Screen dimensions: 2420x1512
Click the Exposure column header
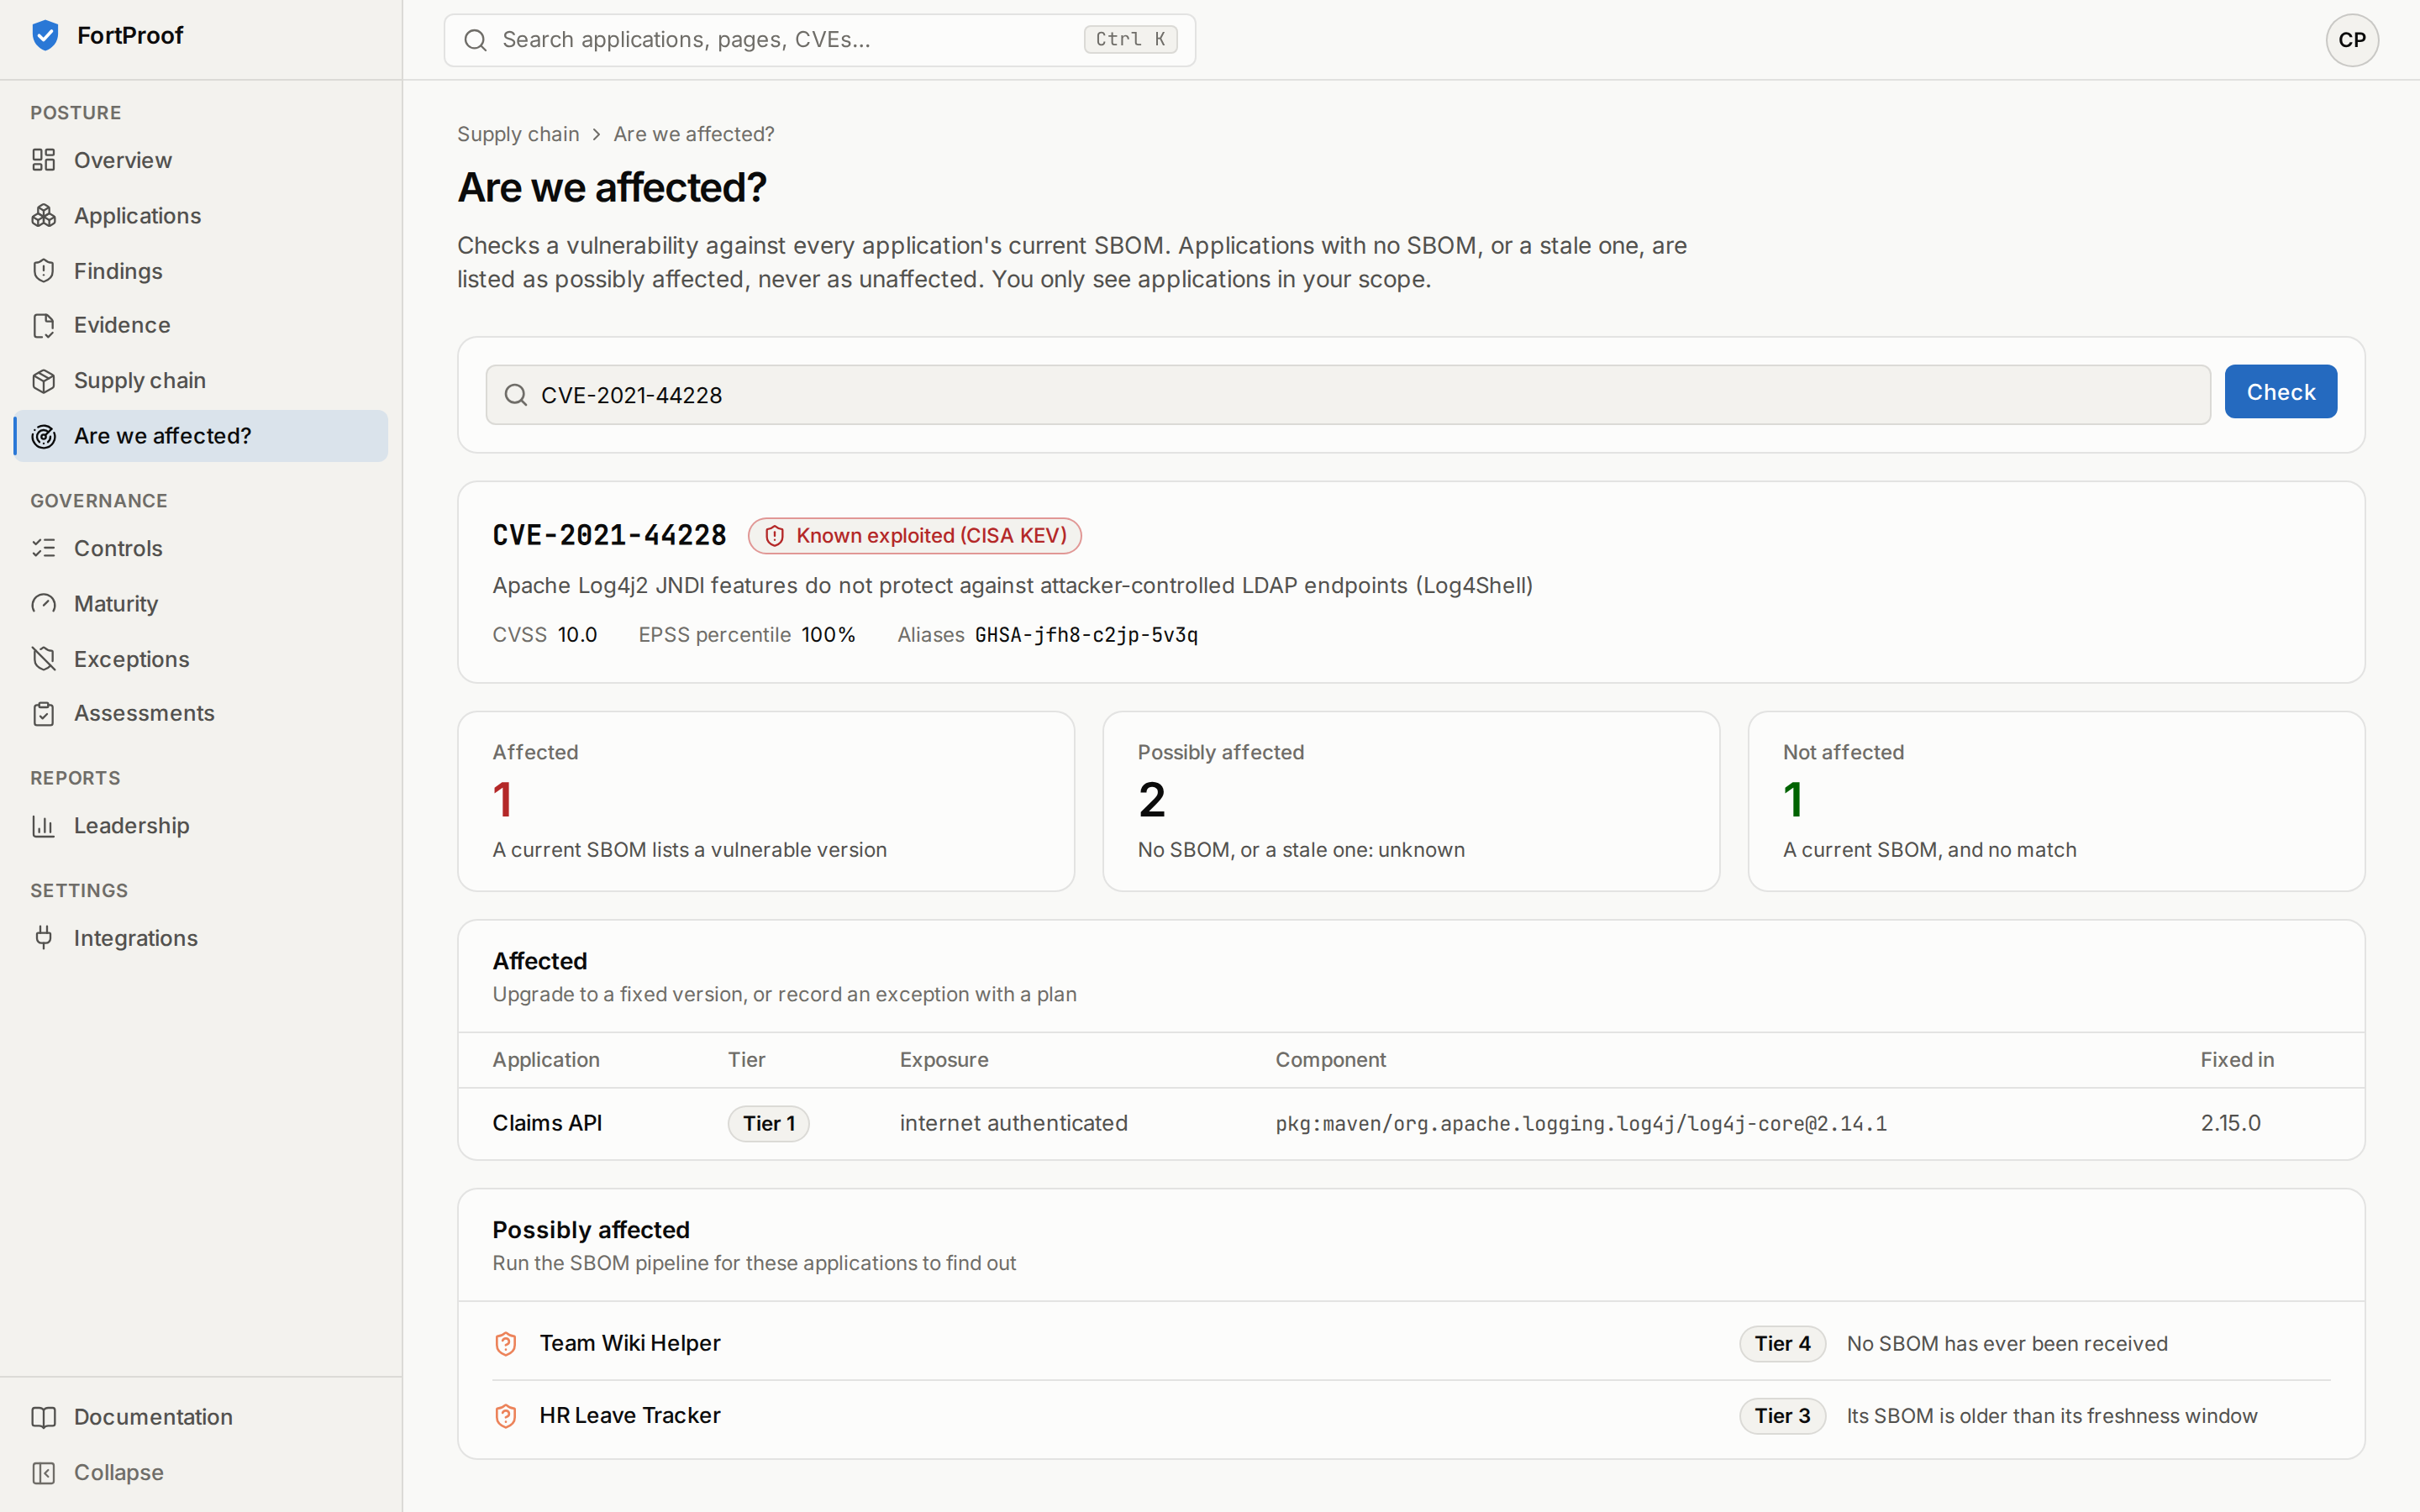tap(944, 1060)
